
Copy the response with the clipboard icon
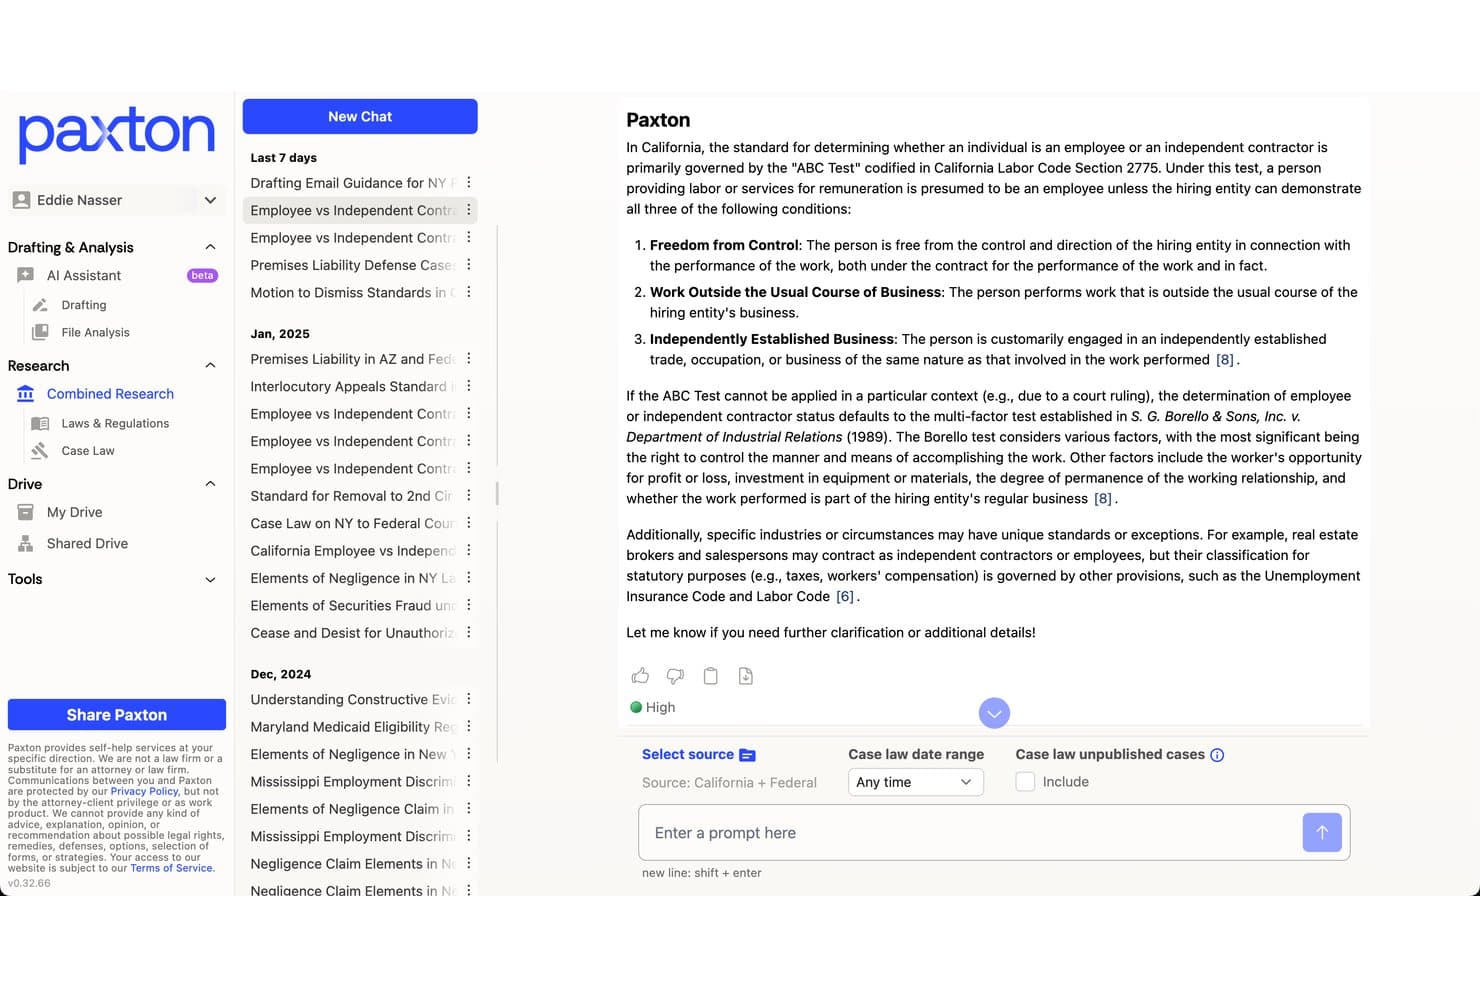[710, 676]
